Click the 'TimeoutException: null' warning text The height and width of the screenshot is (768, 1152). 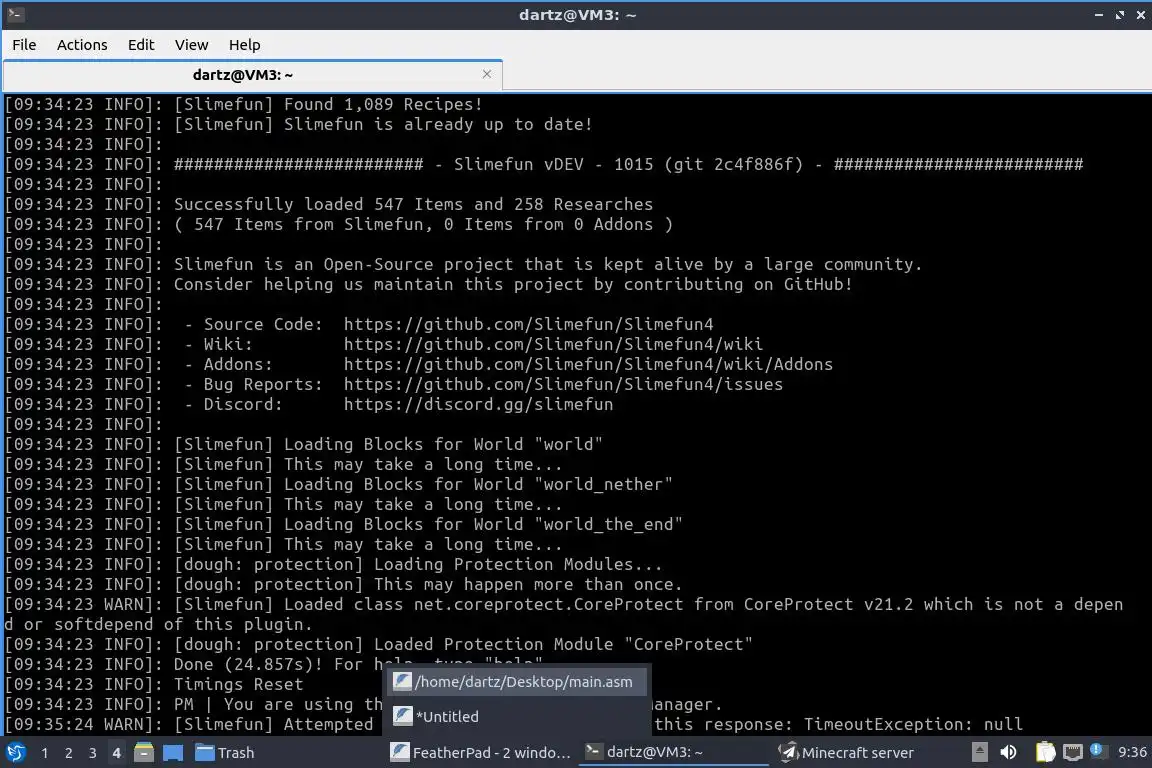point(913,725)
